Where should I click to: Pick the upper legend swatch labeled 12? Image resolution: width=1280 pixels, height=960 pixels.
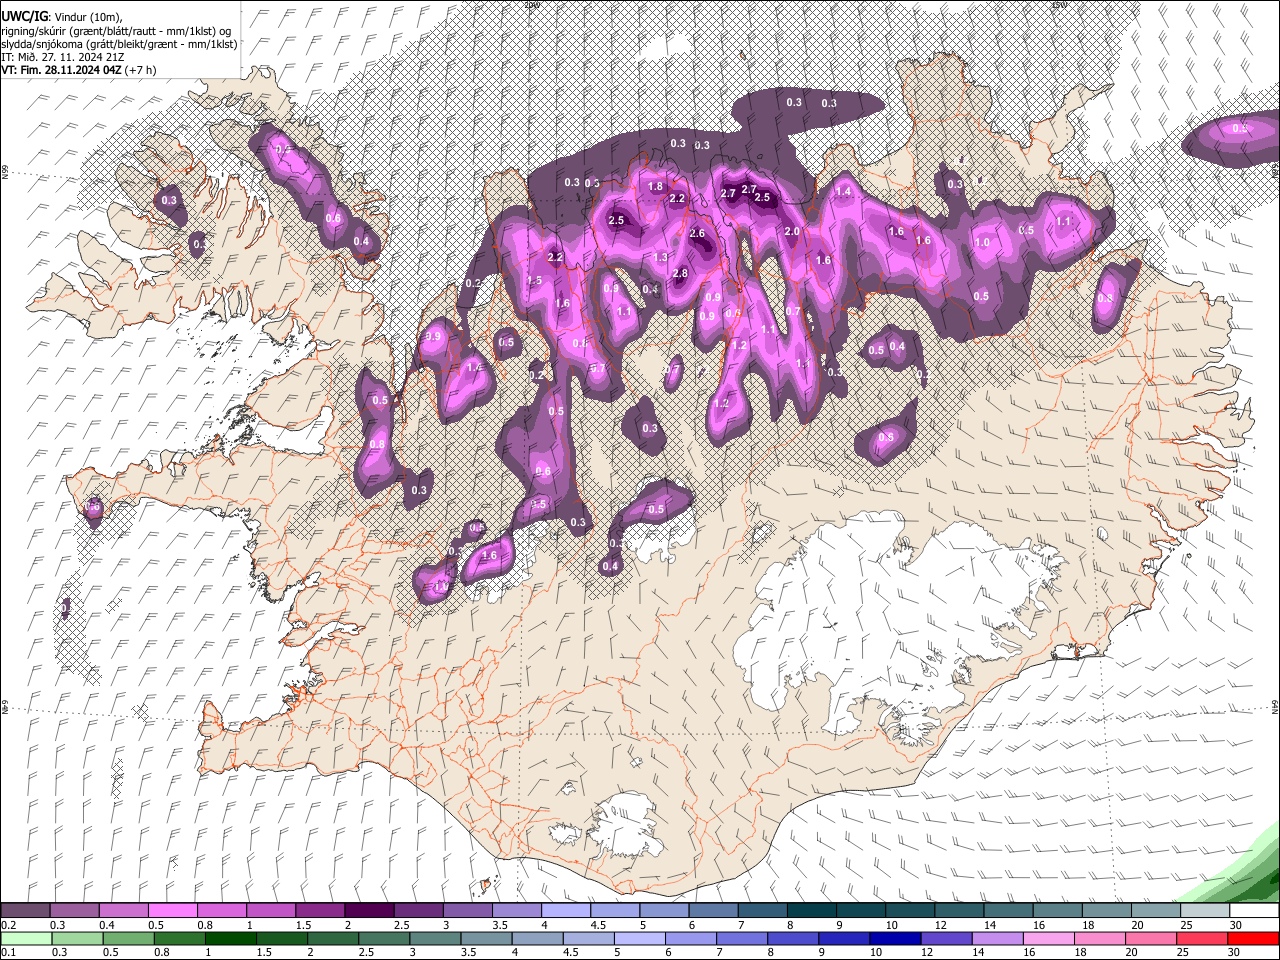click(x=959, y=911)
